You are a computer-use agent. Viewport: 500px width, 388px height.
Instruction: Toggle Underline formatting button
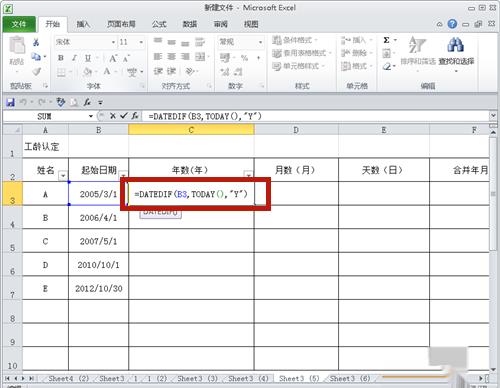tap(88, 58)
